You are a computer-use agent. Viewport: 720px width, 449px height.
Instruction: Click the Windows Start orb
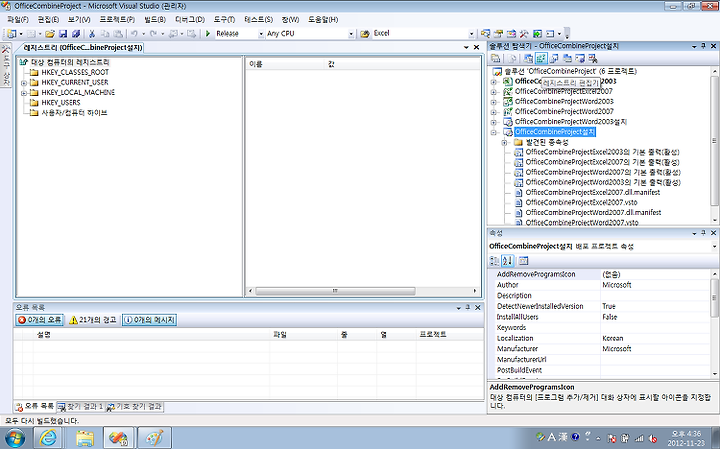pos(14,438)
